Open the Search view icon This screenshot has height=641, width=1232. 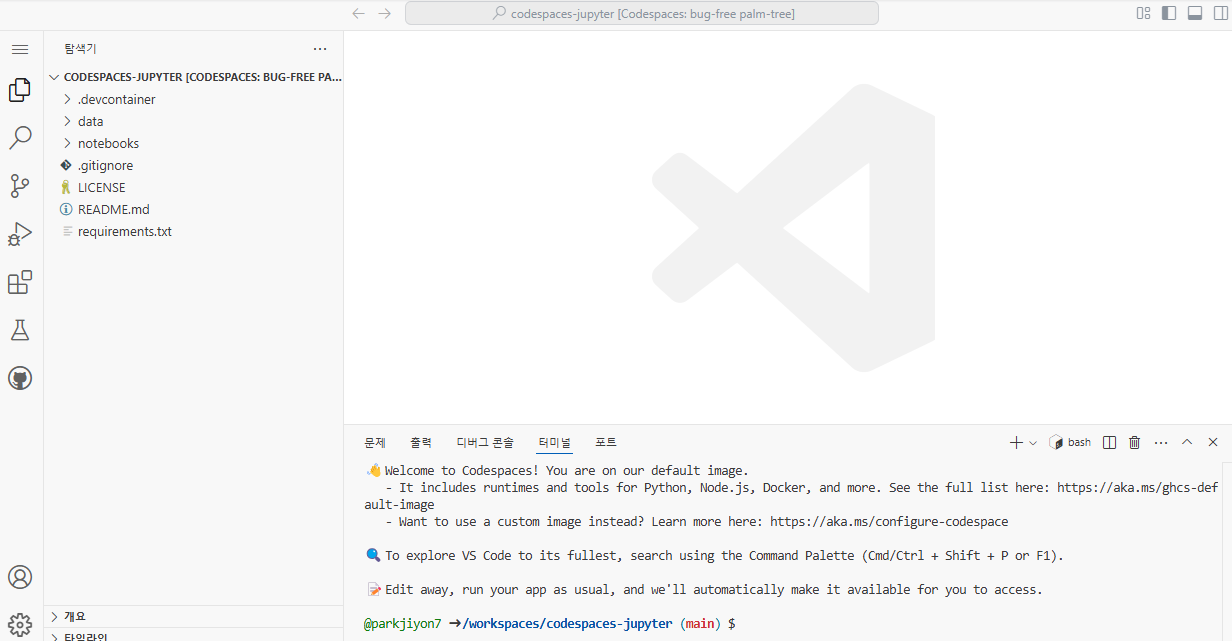(x=20, y=138)
